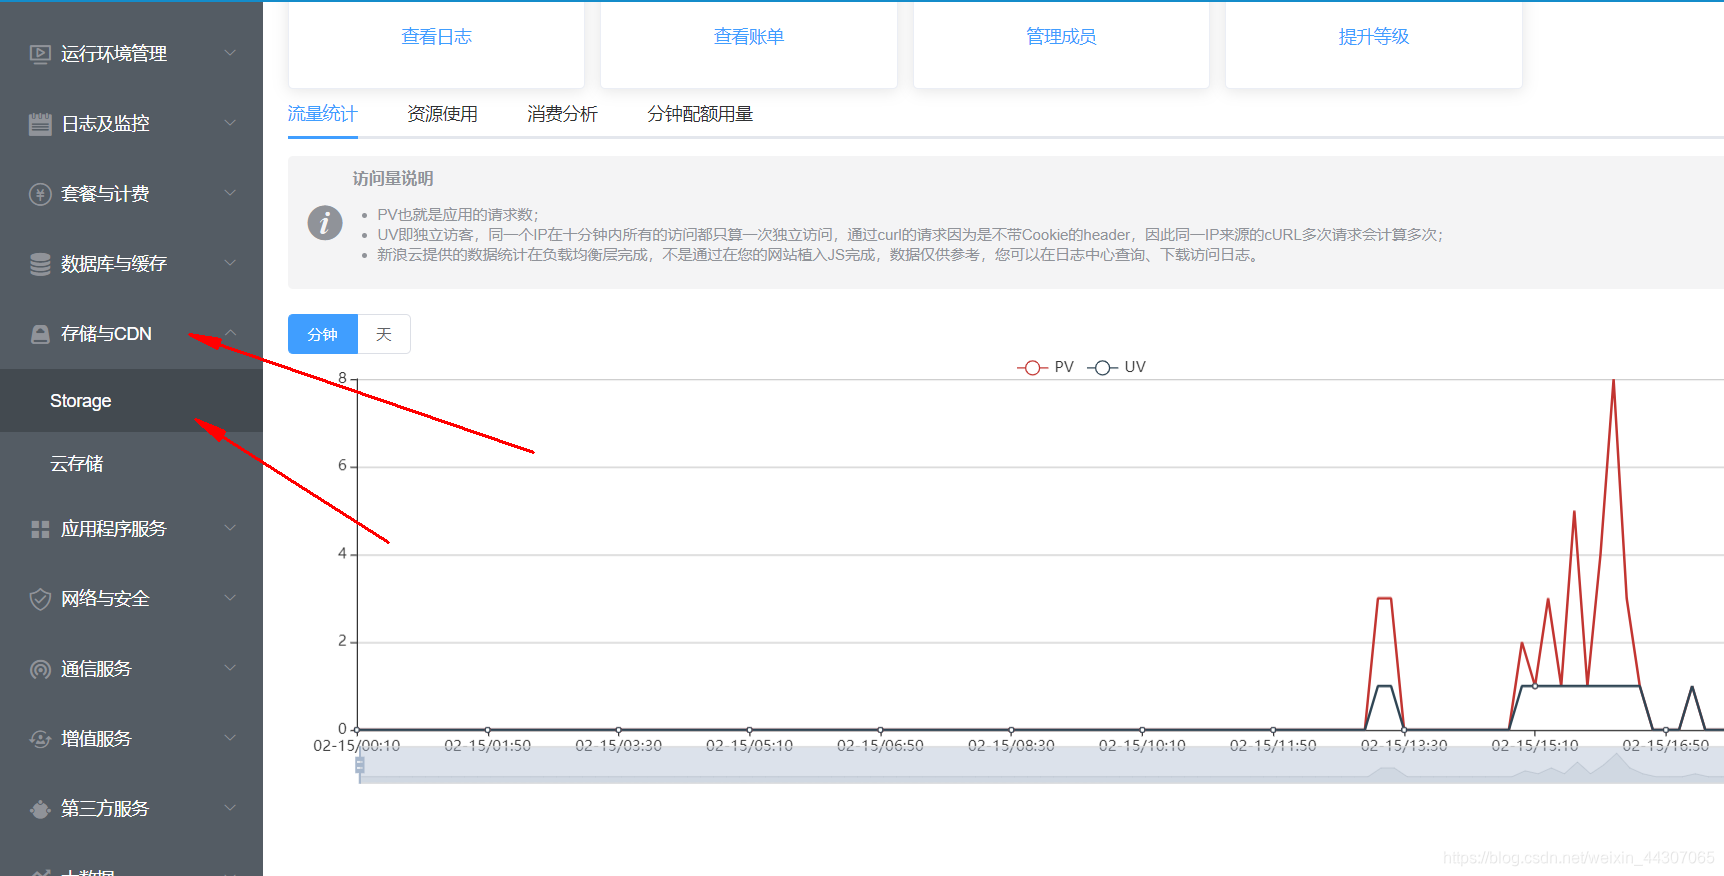Expand the 网络与安全 menu chevron
The height and width of the screenshot is (876, 1724).
tap(230, 598)
